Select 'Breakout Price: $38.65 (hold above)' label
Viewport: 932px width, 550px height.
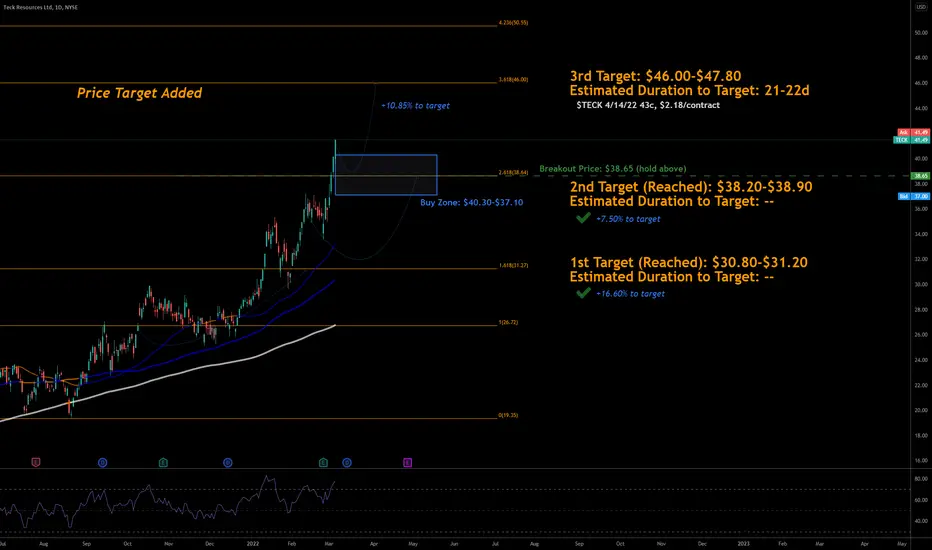pyautogui.click(x=612, y=169)
